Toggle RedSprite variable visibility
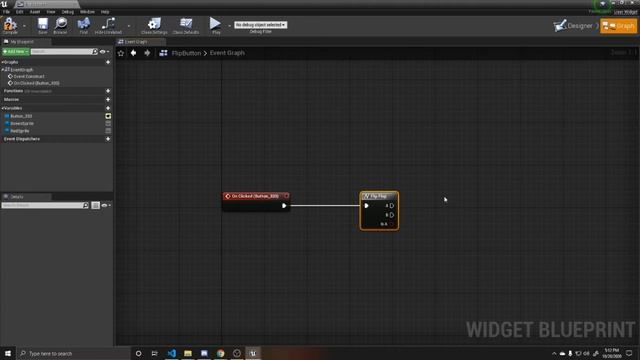The width and height of the screenshot is (640, 360). (108, 131)
